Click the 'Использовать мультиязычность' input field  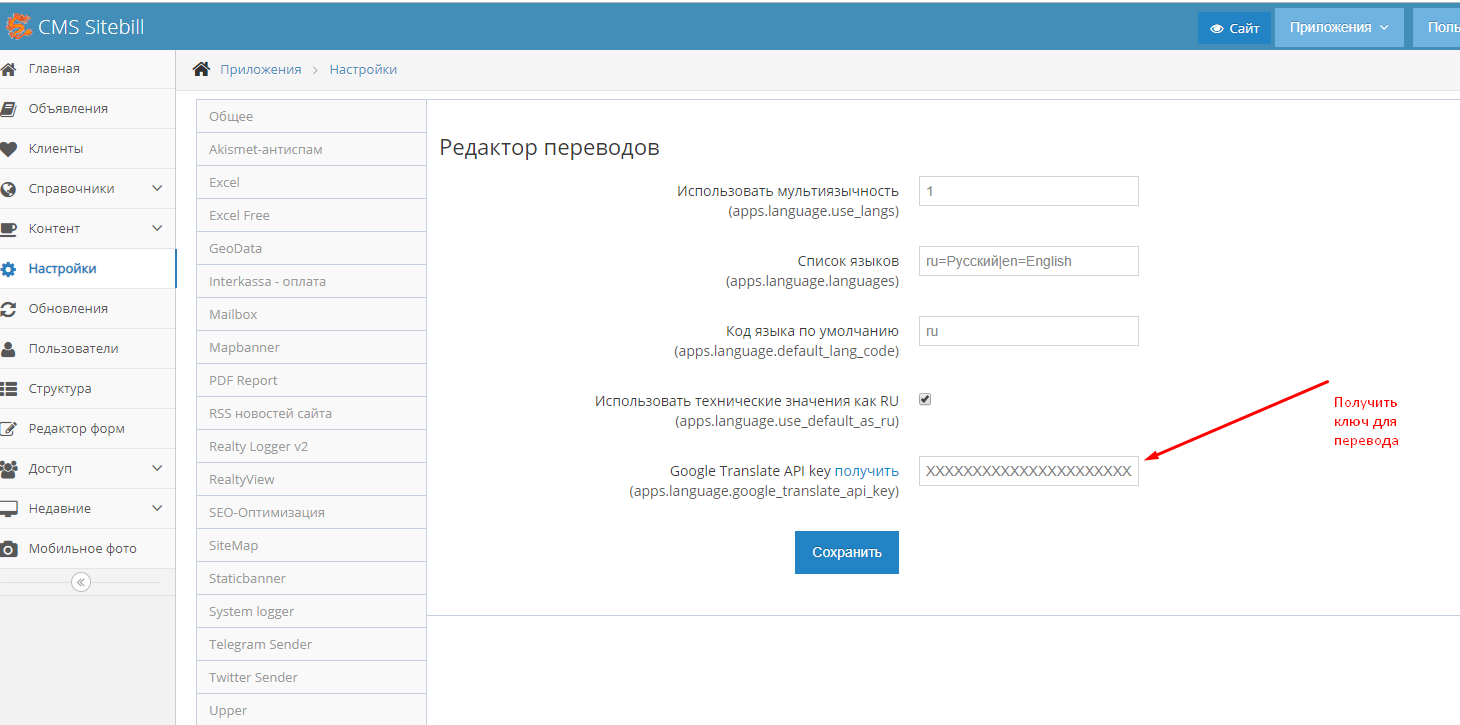(x=1029, y=191)
